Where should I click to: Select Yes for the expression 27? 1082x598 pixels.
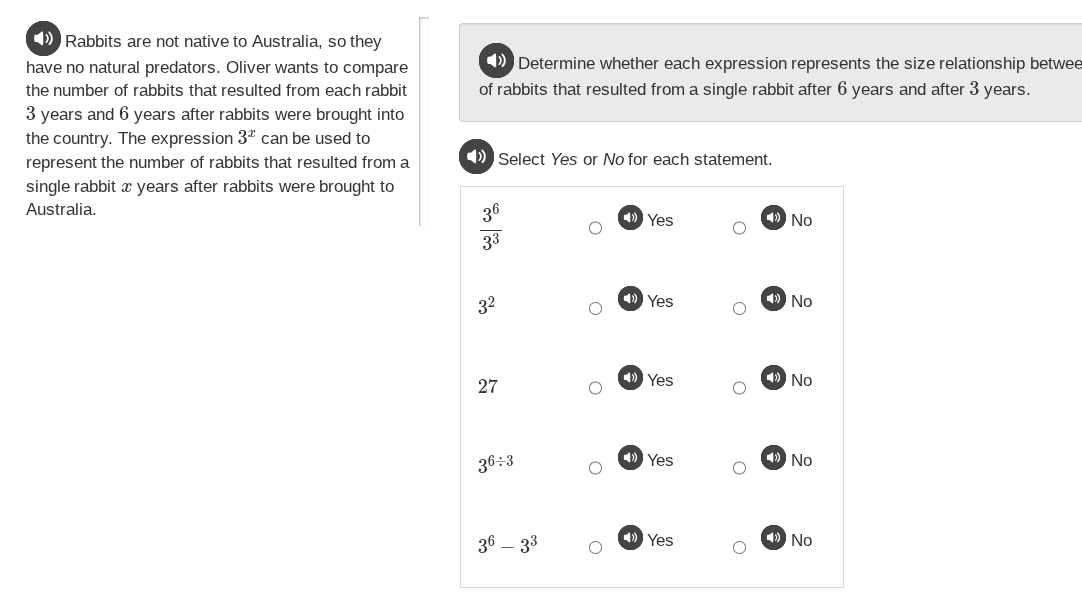pos(595,388)
